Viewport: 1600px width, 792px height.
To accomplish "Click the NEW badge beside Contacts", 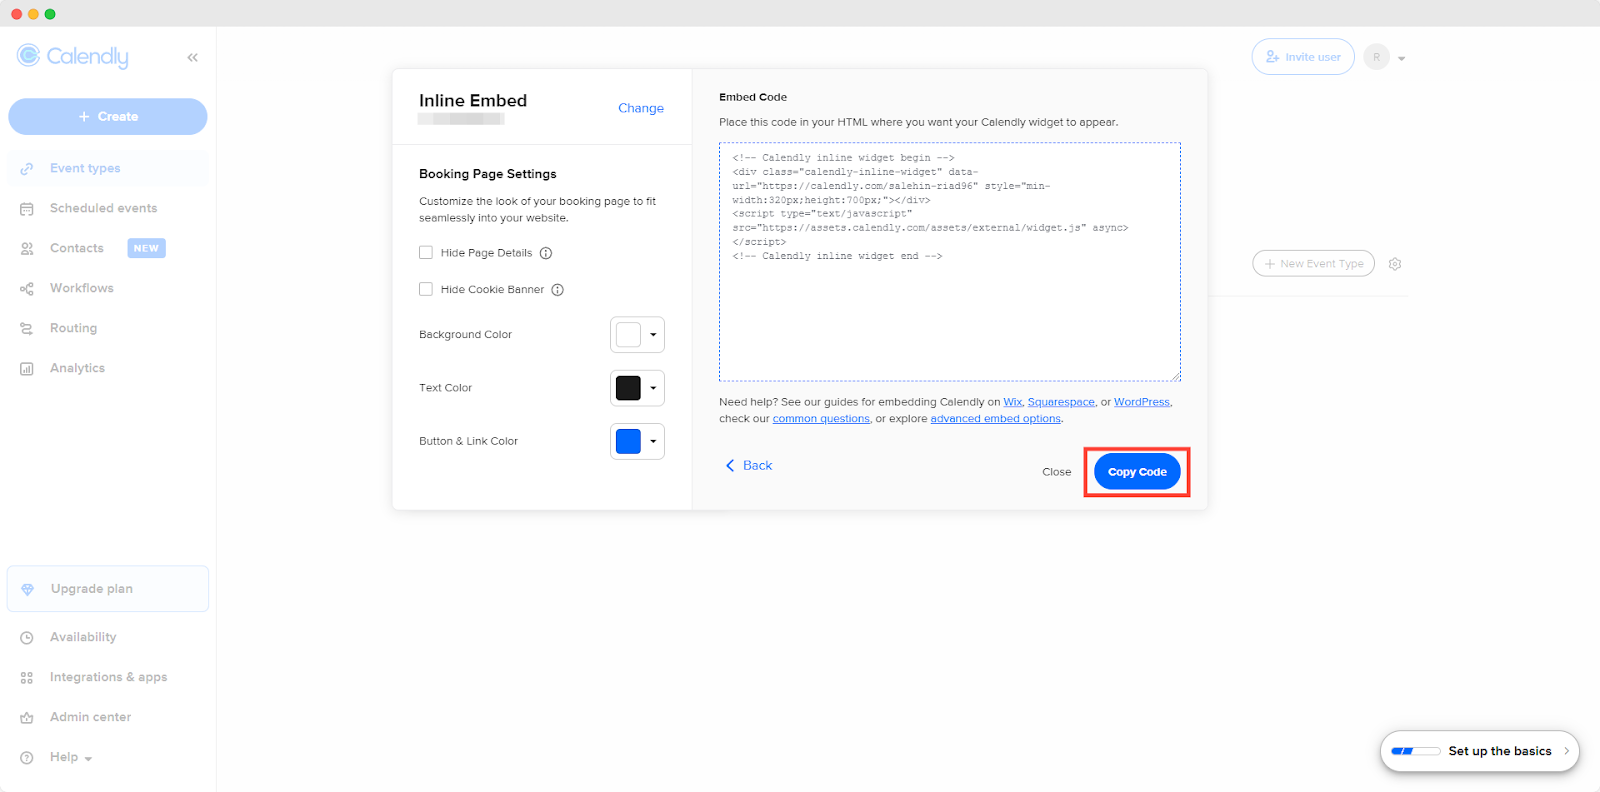I will (146, 248).
